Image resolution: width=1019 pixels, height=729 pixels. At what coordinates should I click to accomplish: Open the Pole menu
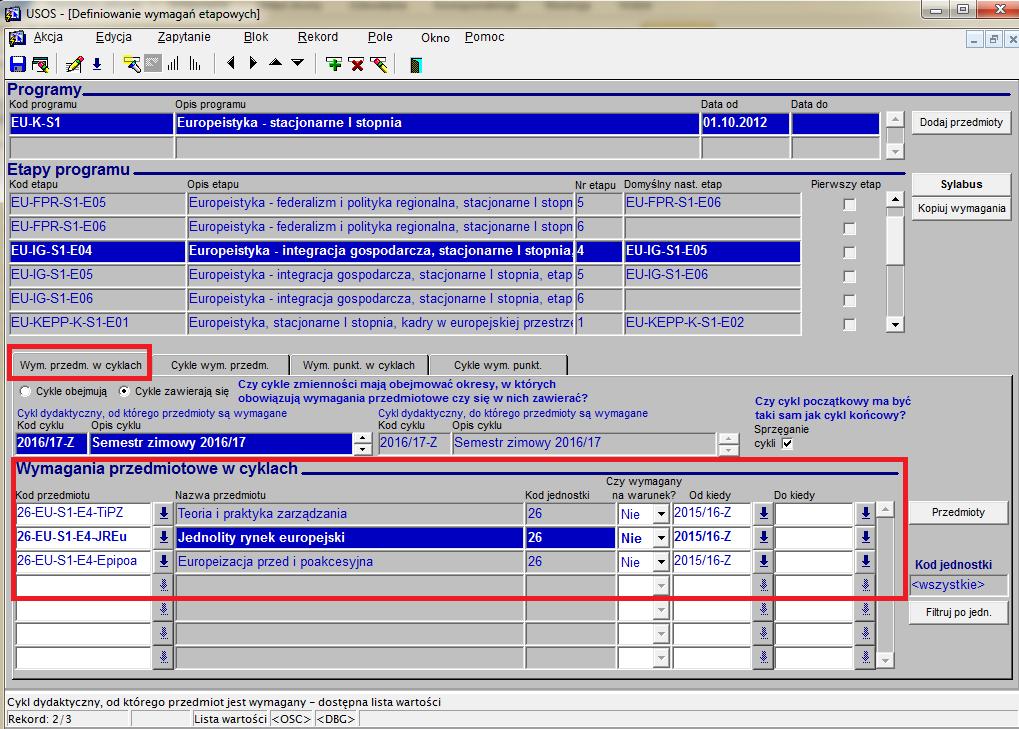point(380,37)
